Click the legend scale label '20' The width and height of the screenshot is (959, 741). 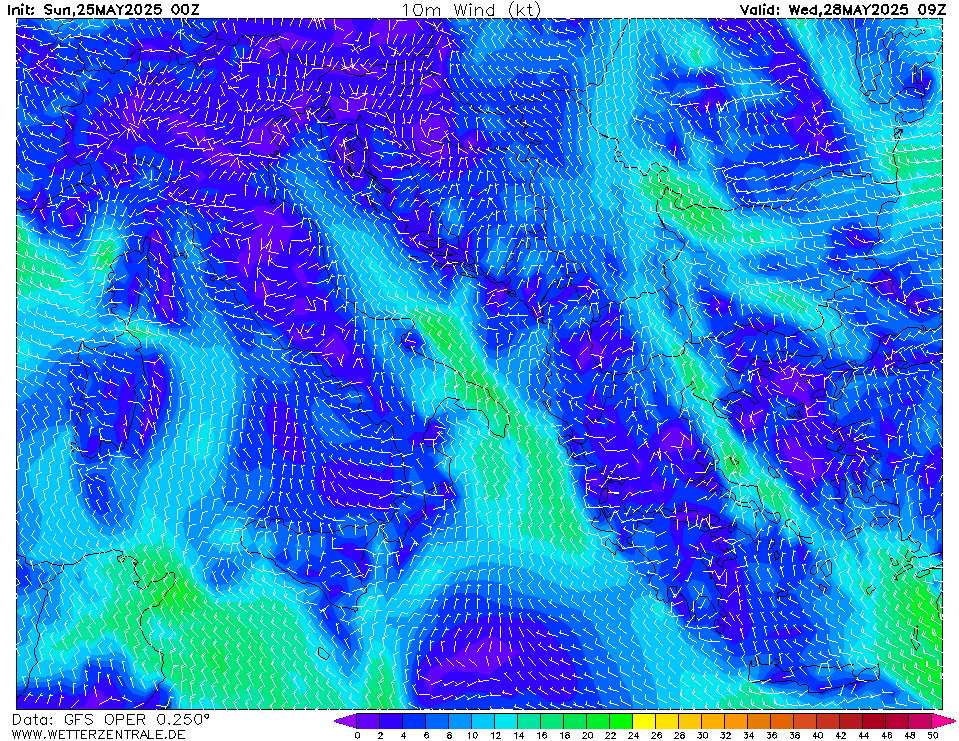(x=587, y=735)
